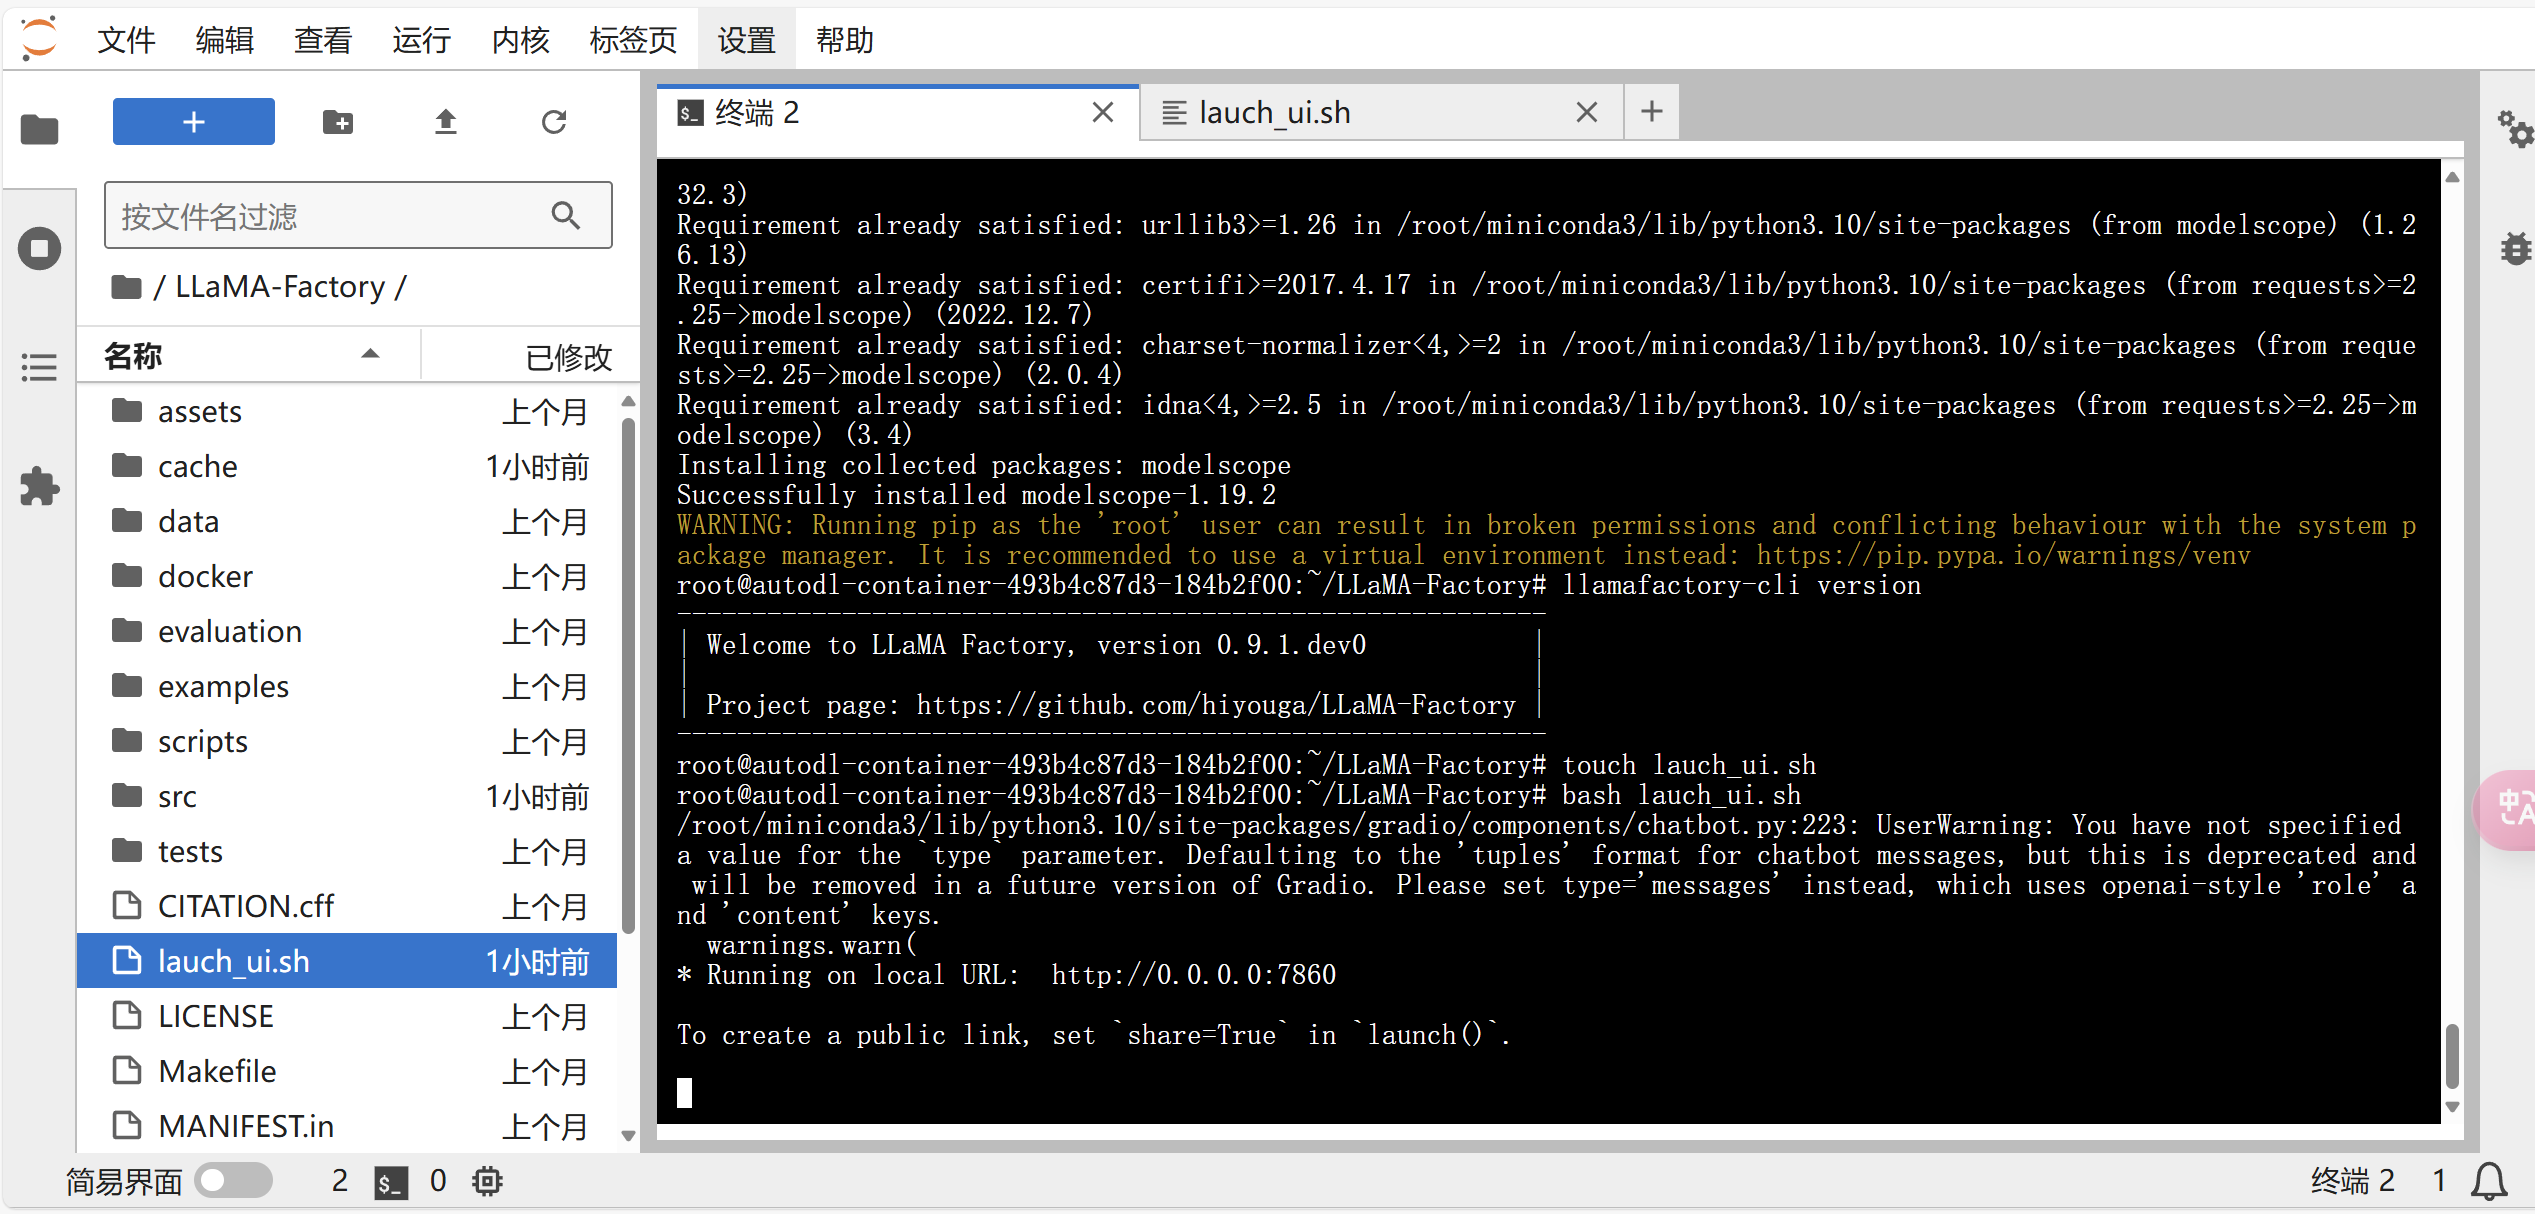2535x1214 pixels.
Task: Click the notification bell icon
Action: pyautogui.click(x=2489, y=1181)
